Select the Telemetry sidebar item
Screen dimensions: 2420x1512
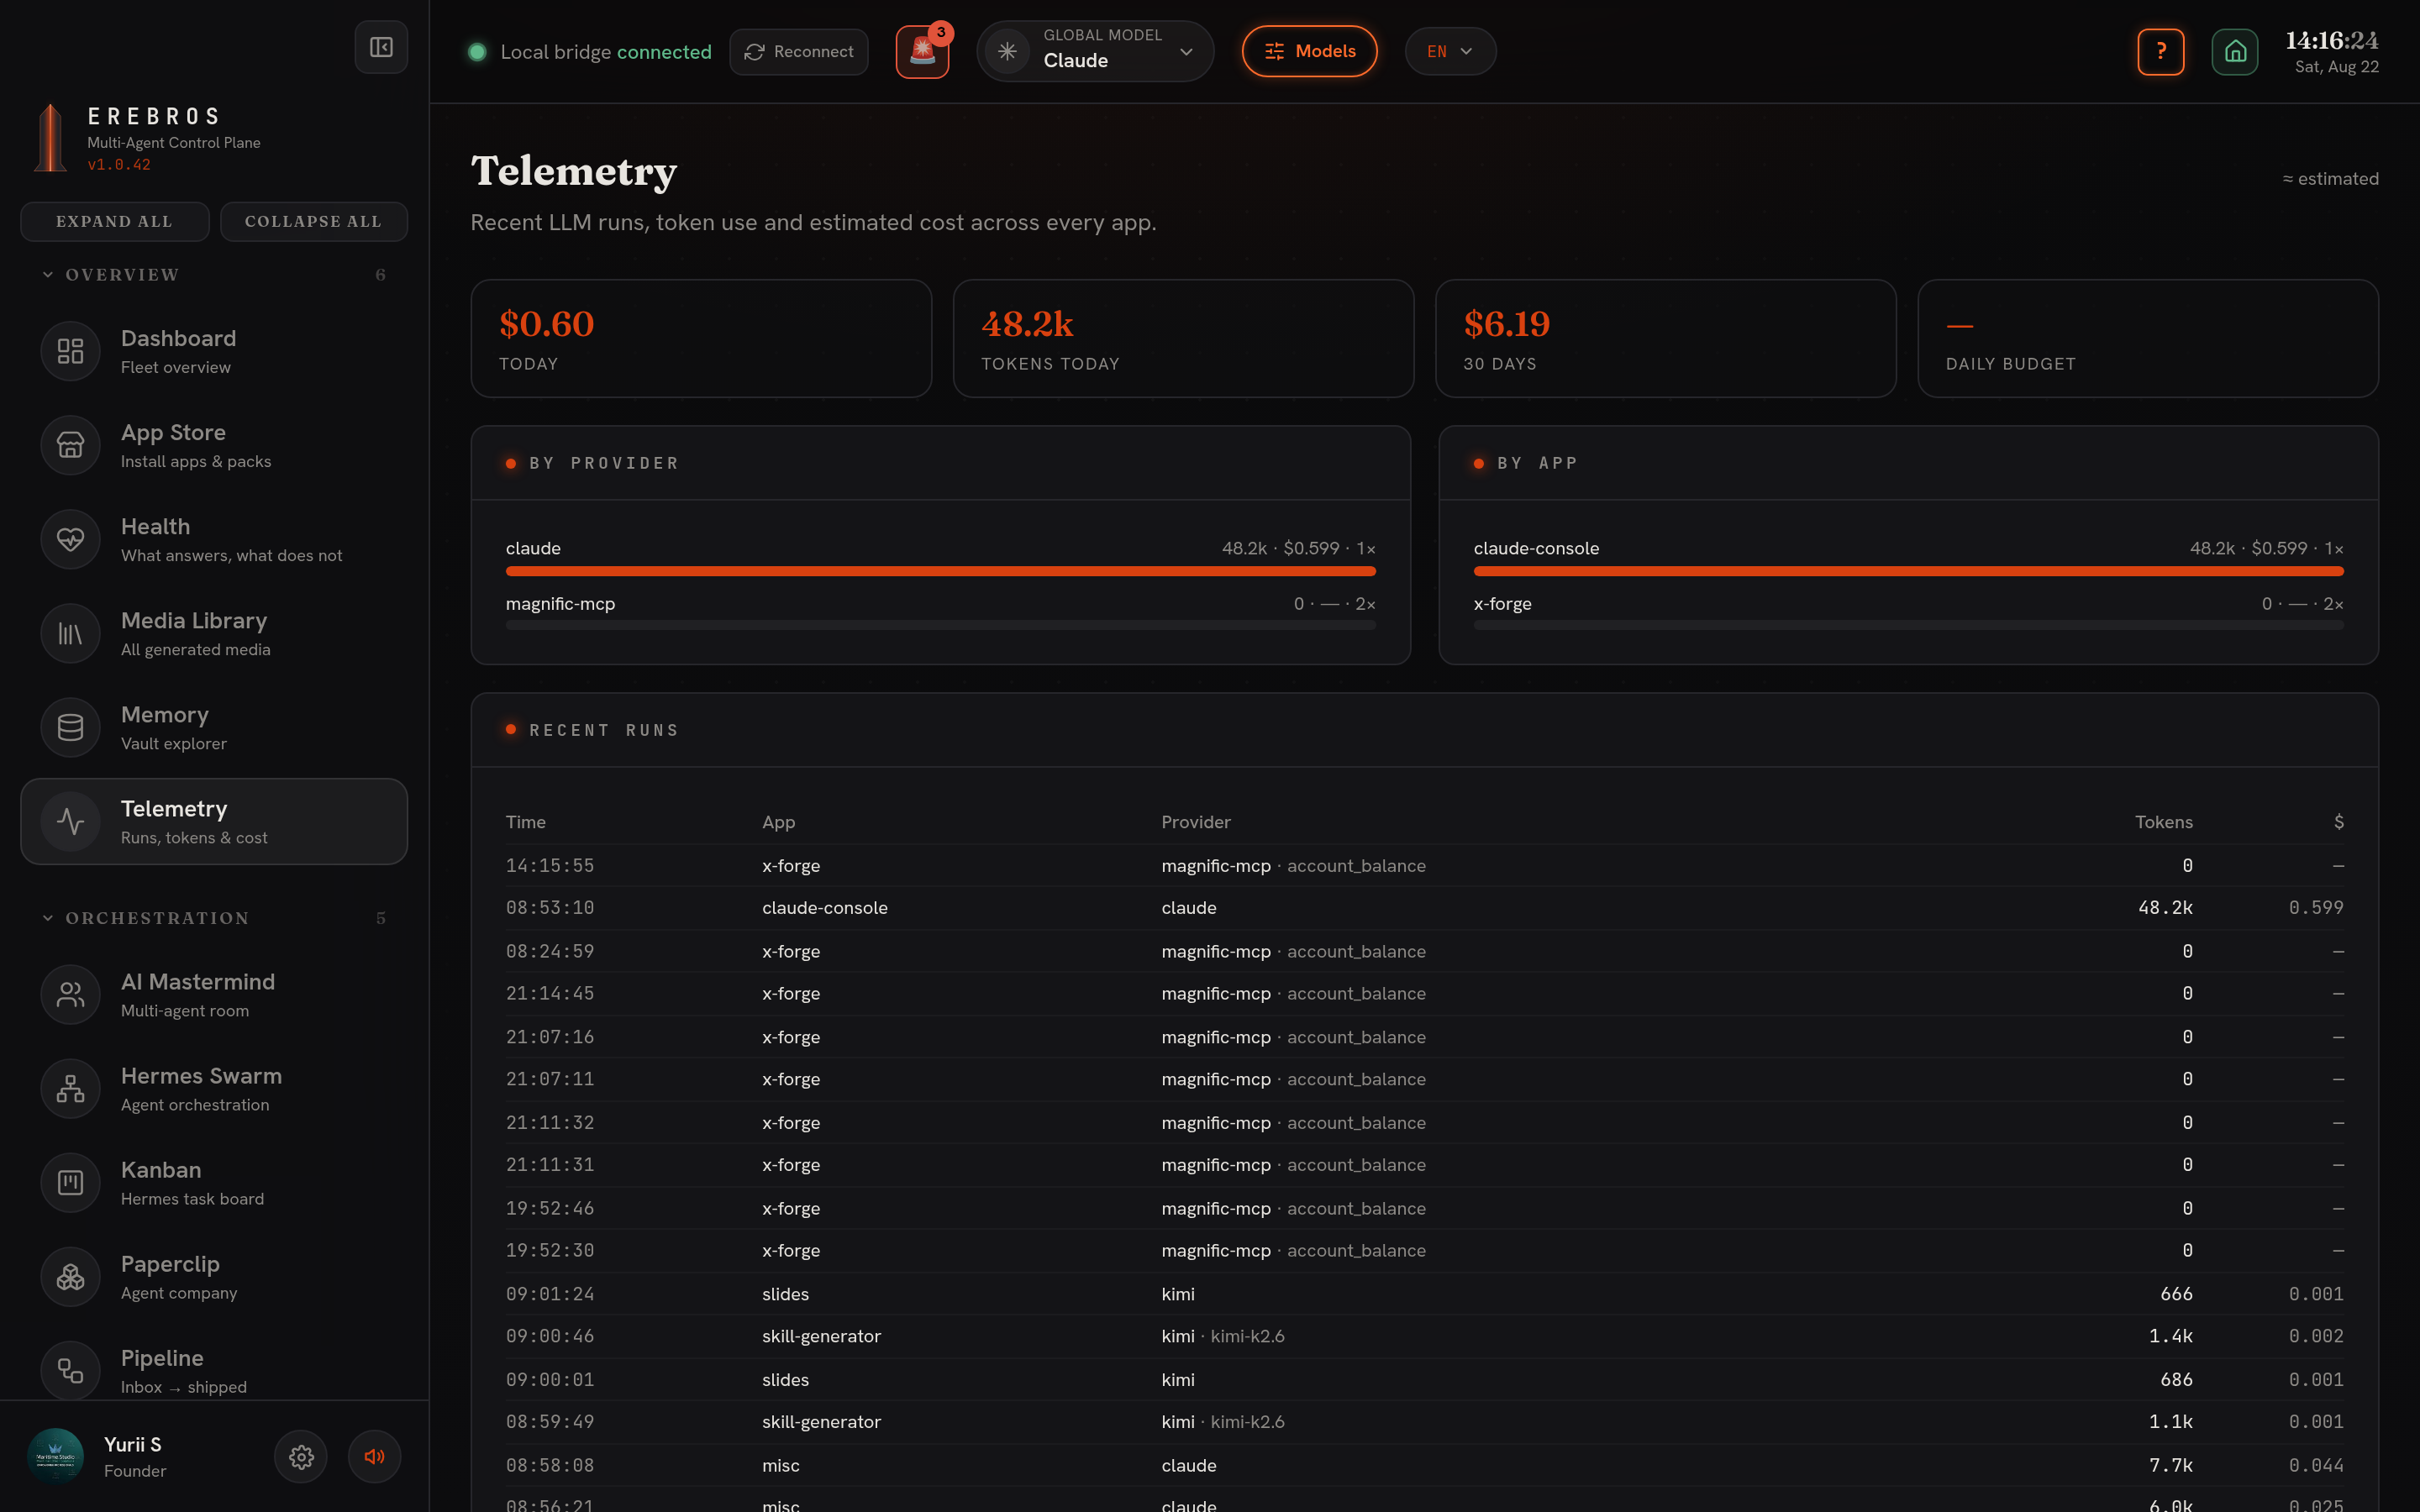[x=214, y=821]
